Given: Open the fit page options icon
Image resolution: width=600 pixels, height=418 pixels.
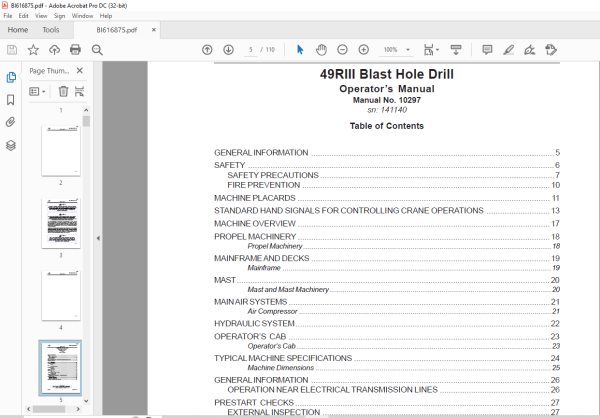Looking at the screenshot, I should (x=431, y=50).
